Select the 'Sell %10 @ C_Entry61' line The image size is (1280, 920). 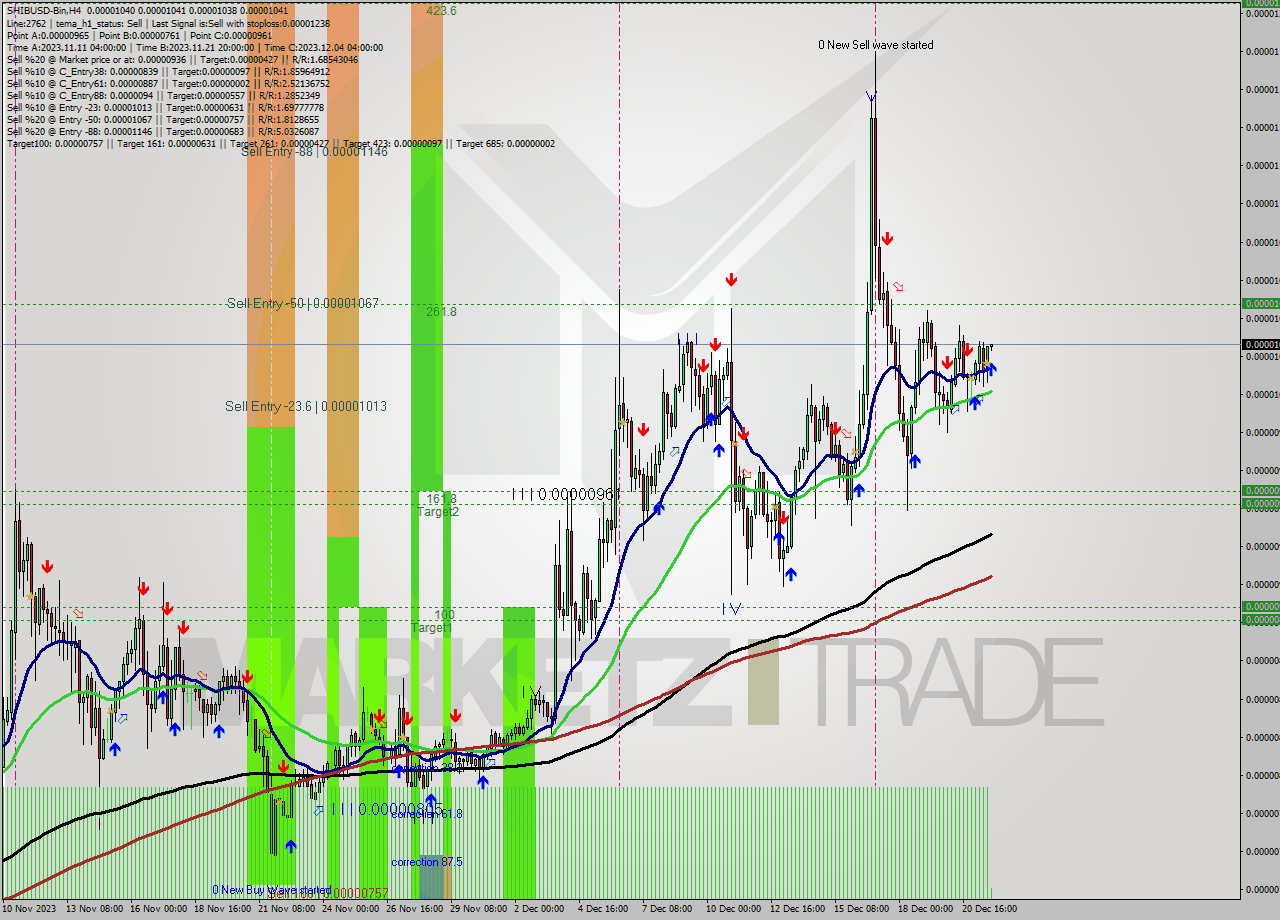coord(168,83)
